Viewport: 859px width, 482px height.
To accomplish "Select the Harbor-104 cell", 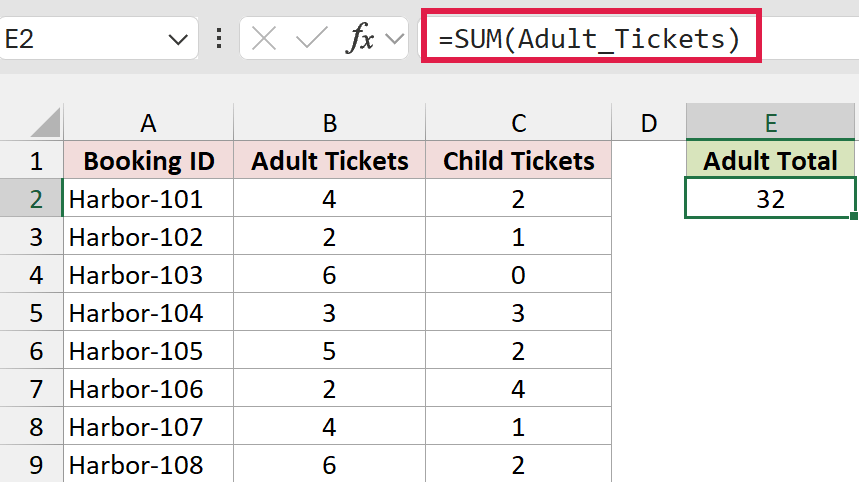I will 148,312.
